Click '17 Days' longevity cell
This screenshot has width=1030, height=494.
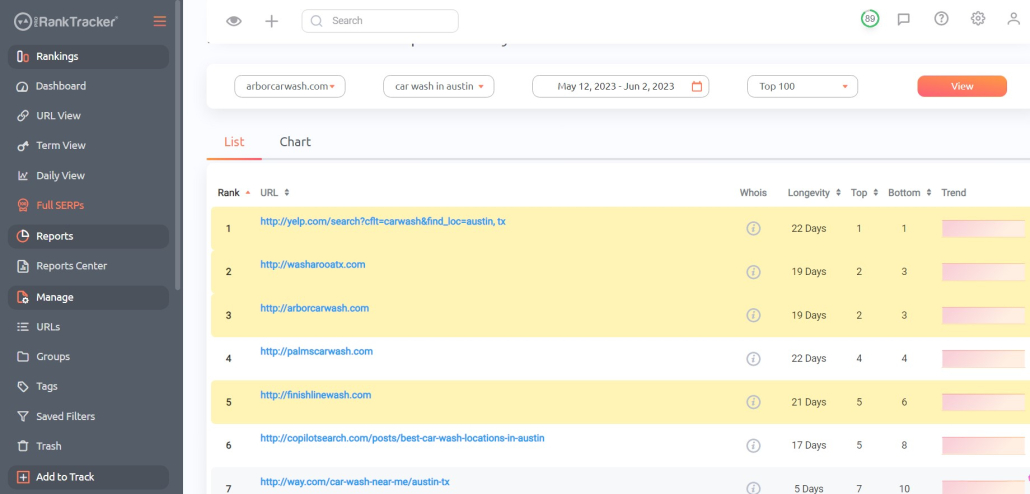point(809,445)
